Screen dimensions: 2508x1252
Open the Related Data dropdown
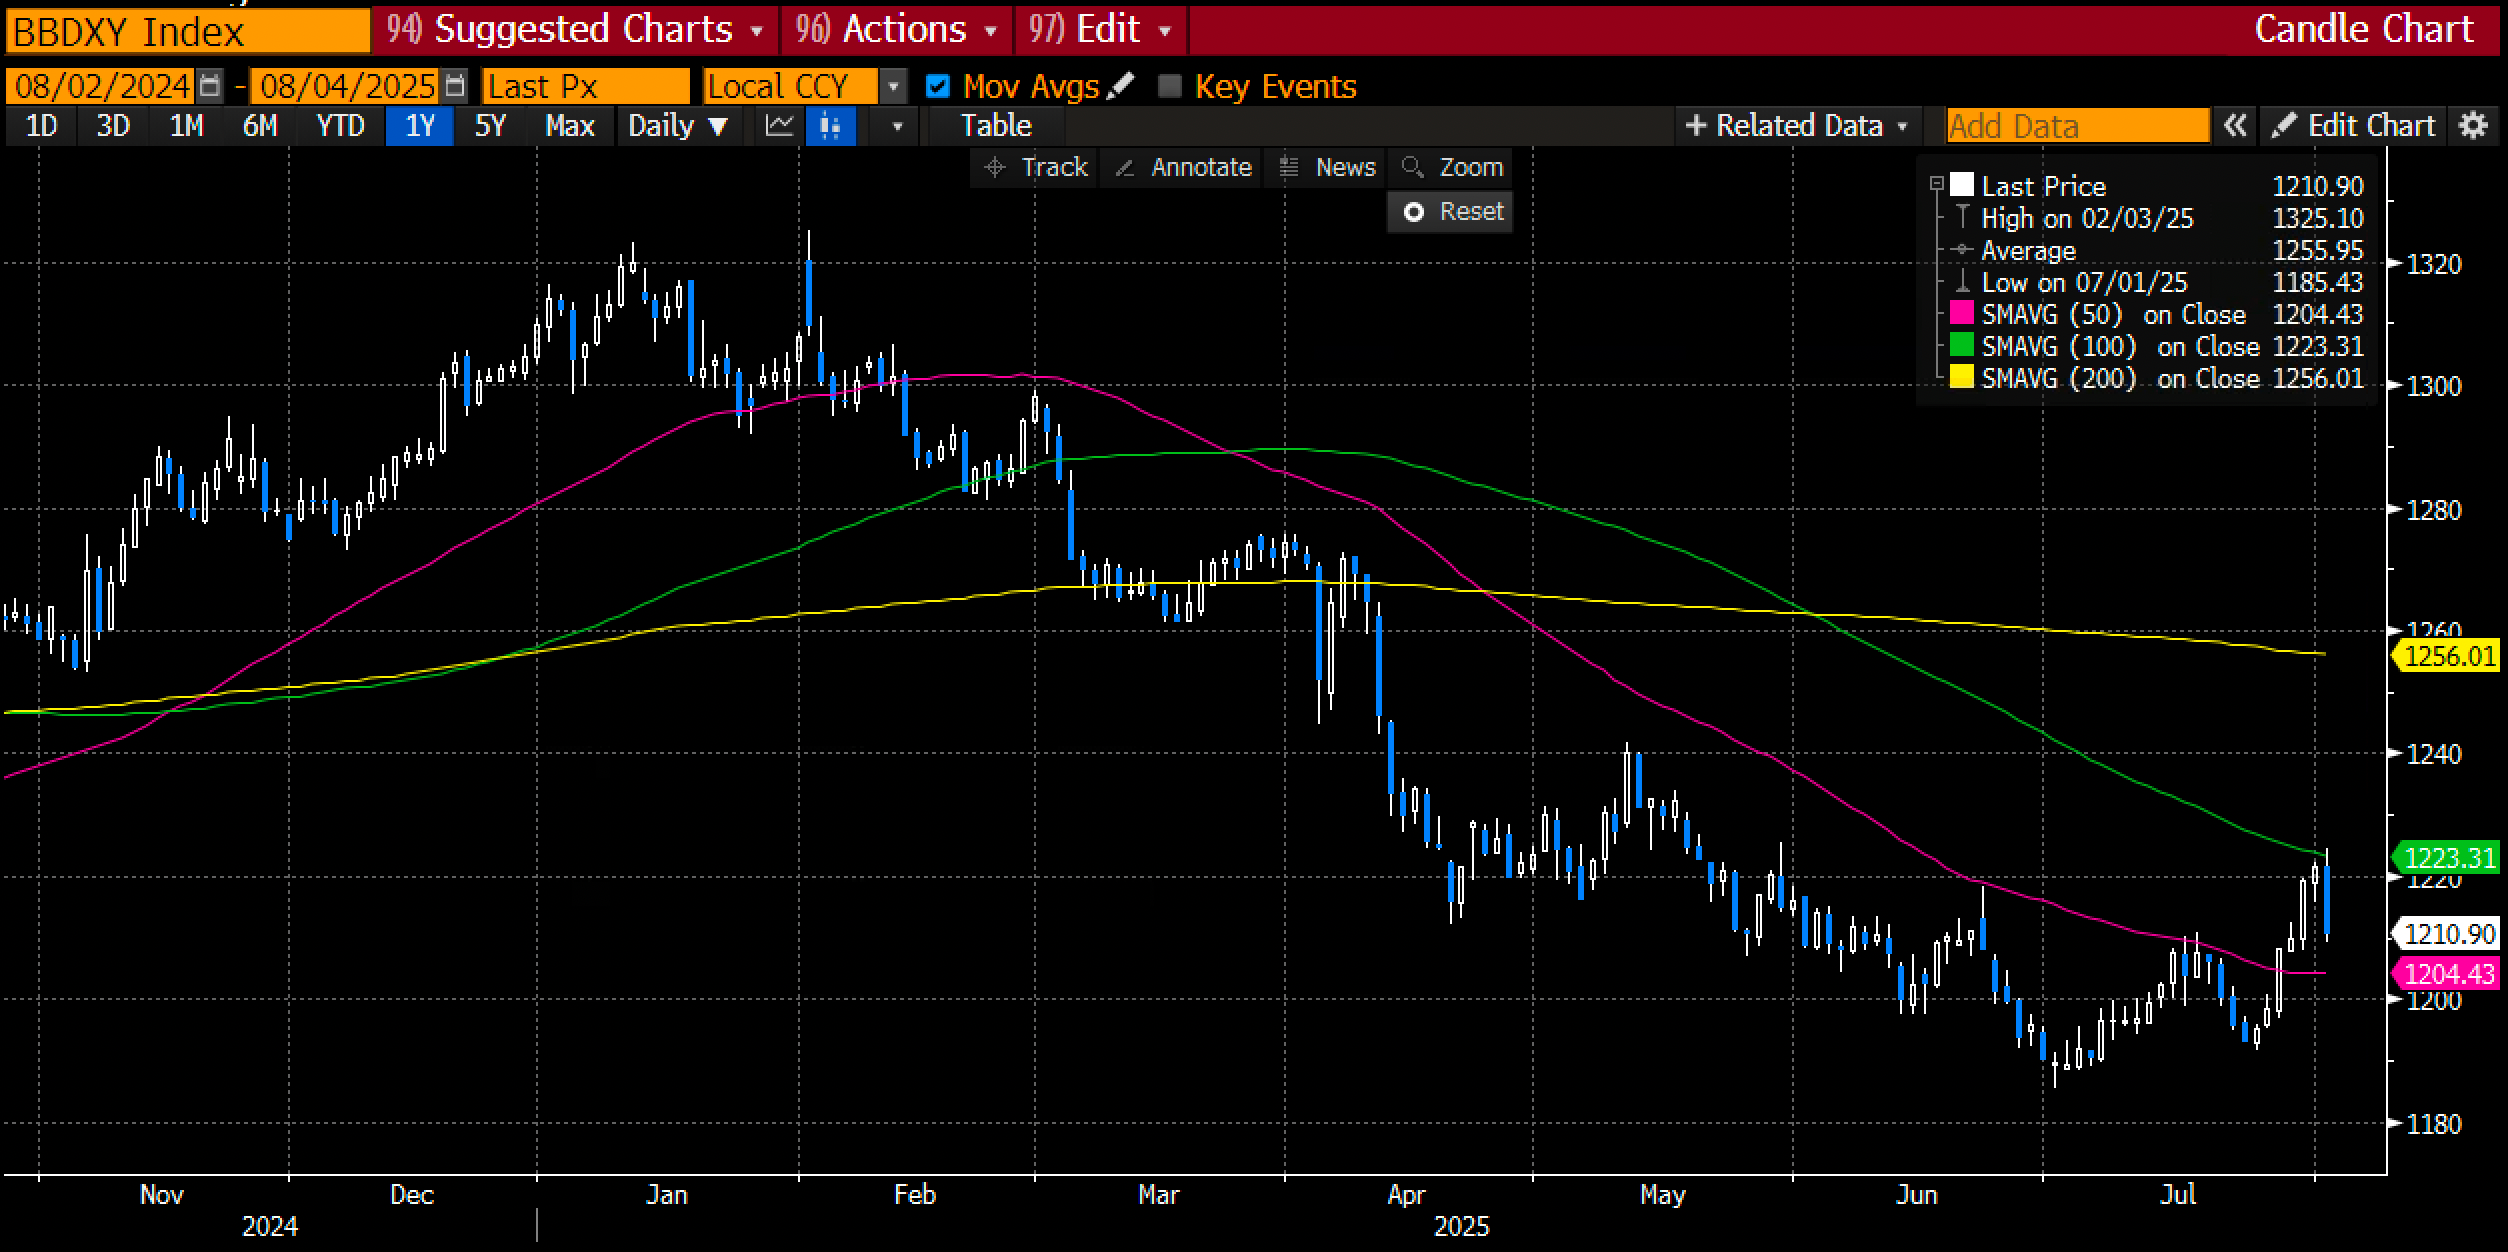1798,126
